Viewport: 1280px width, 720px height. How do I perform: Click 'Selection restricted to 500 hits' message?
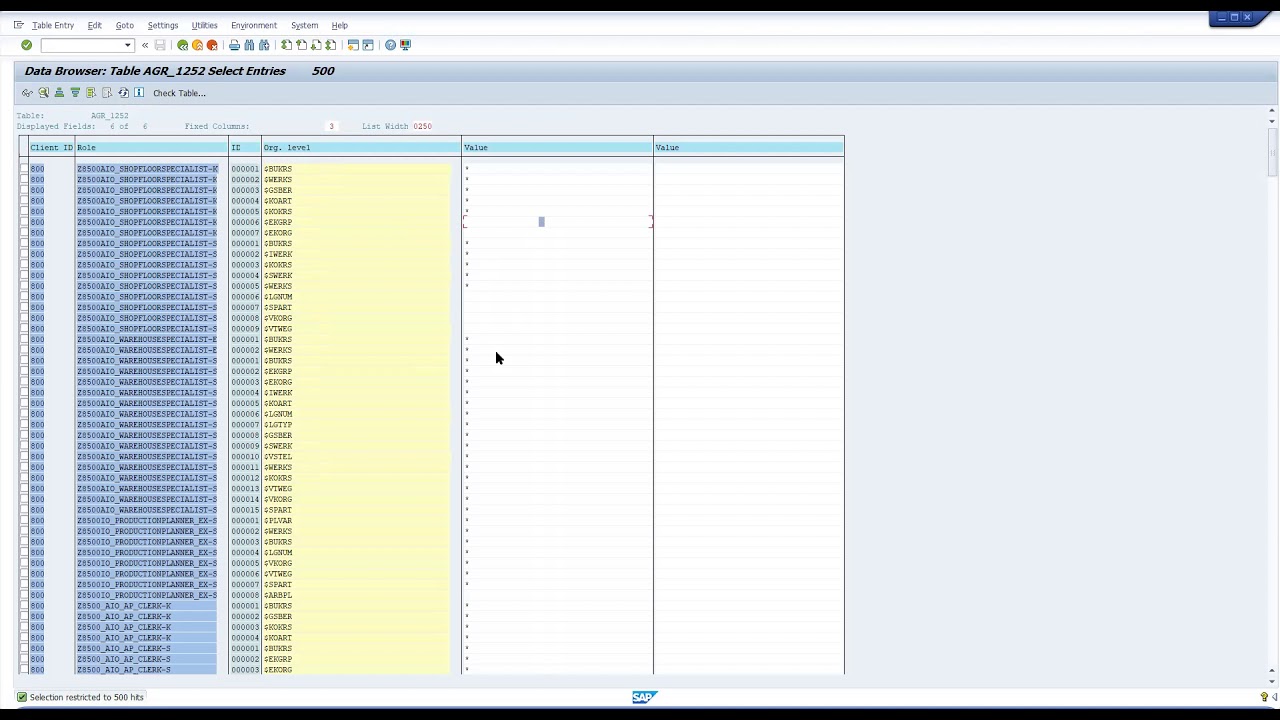[87, 697]
